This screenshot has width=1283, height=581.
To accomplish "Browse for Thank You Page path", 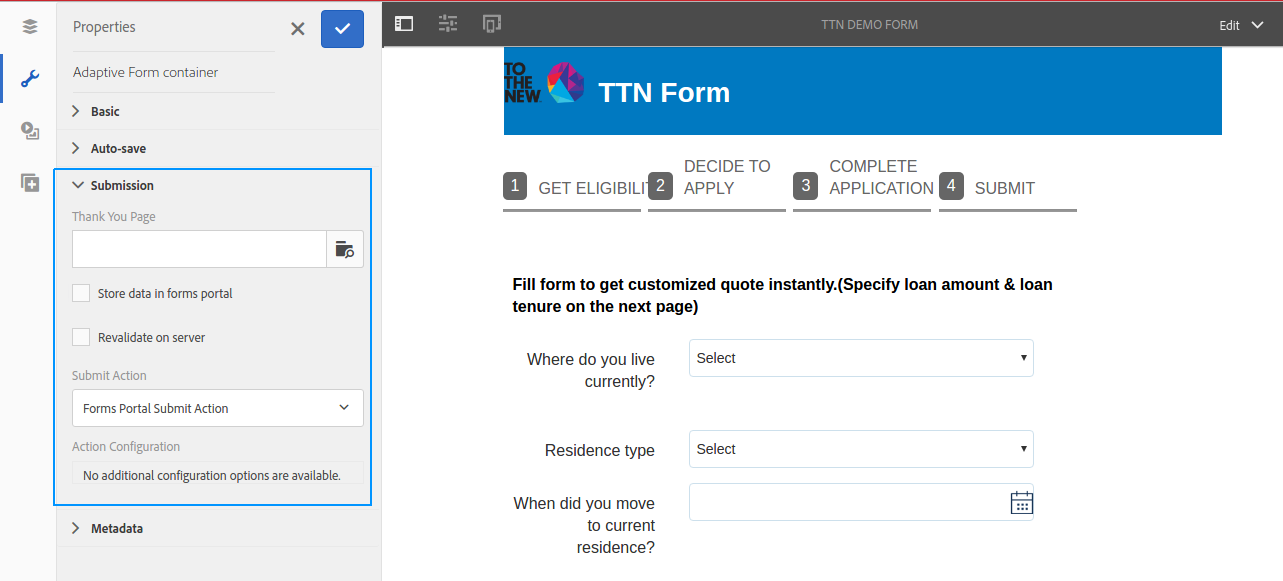I will pos(345,249).
